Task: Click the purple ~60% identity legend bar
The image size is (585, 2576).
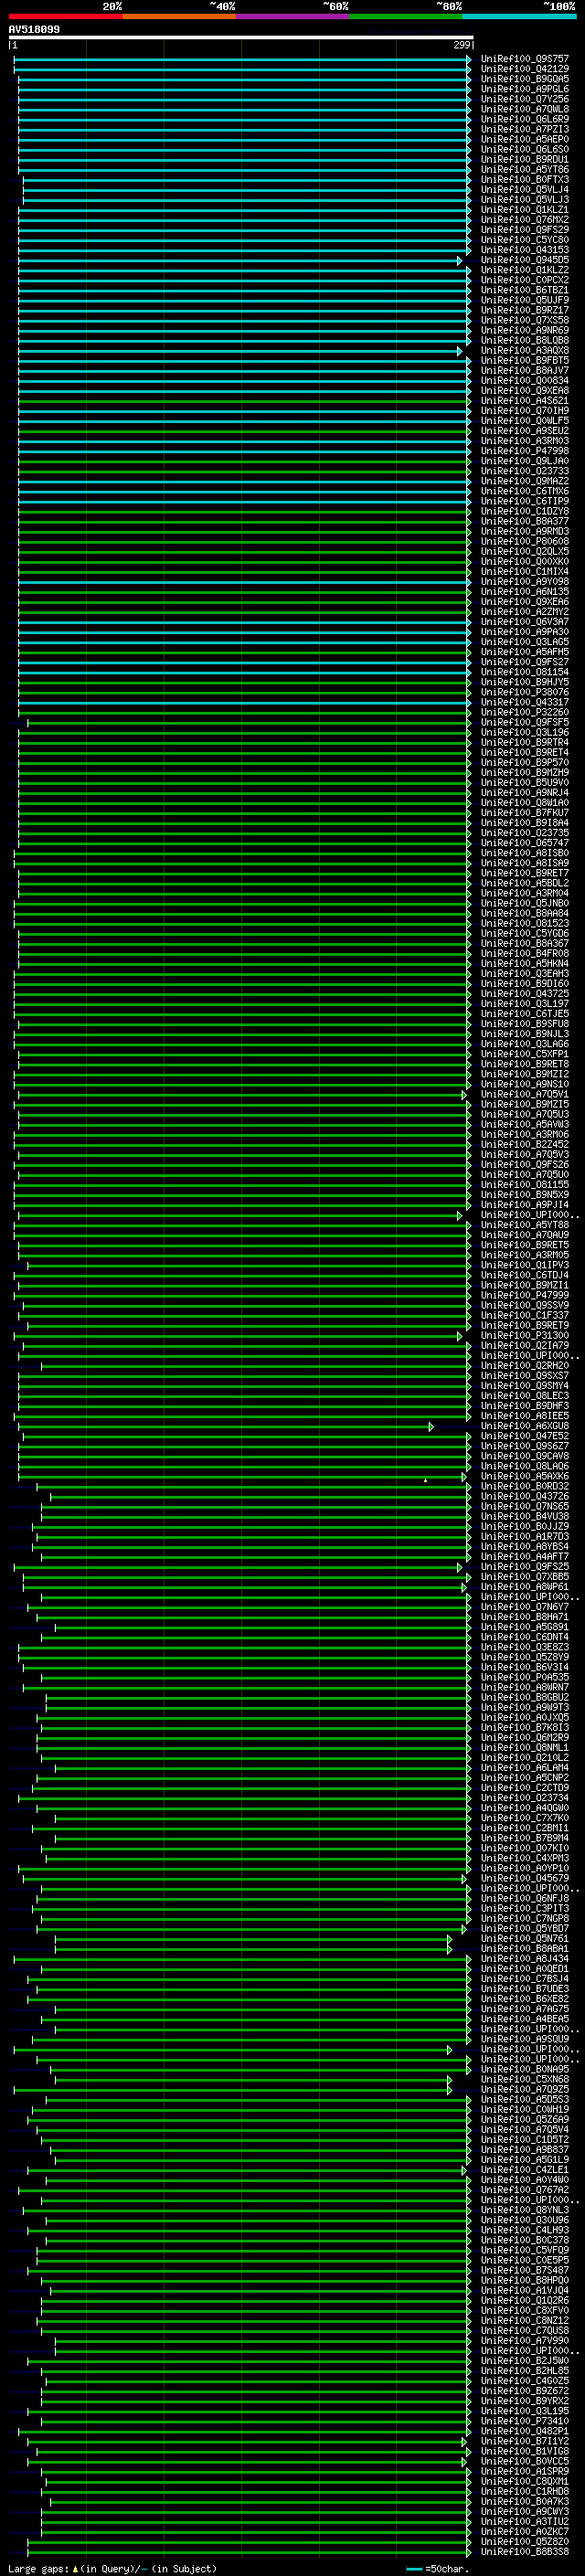Action: (293, 16)
